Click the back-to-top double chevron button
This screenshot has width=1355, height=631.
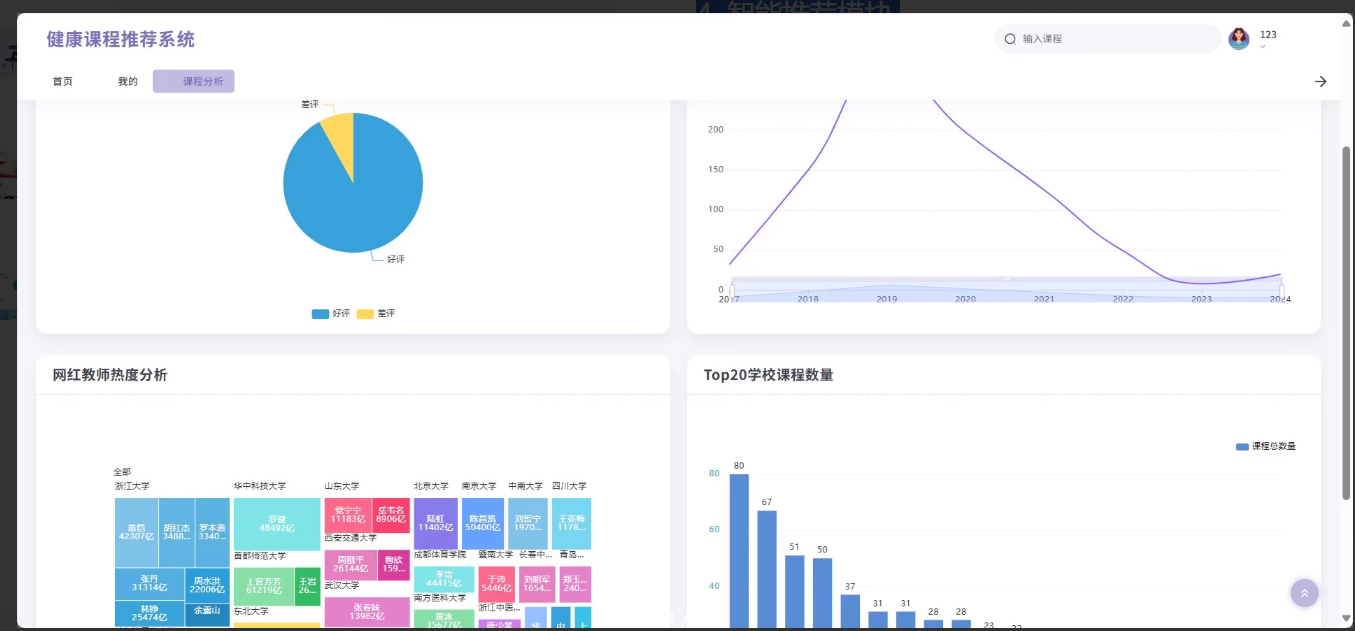click(x=1304, y=593)
